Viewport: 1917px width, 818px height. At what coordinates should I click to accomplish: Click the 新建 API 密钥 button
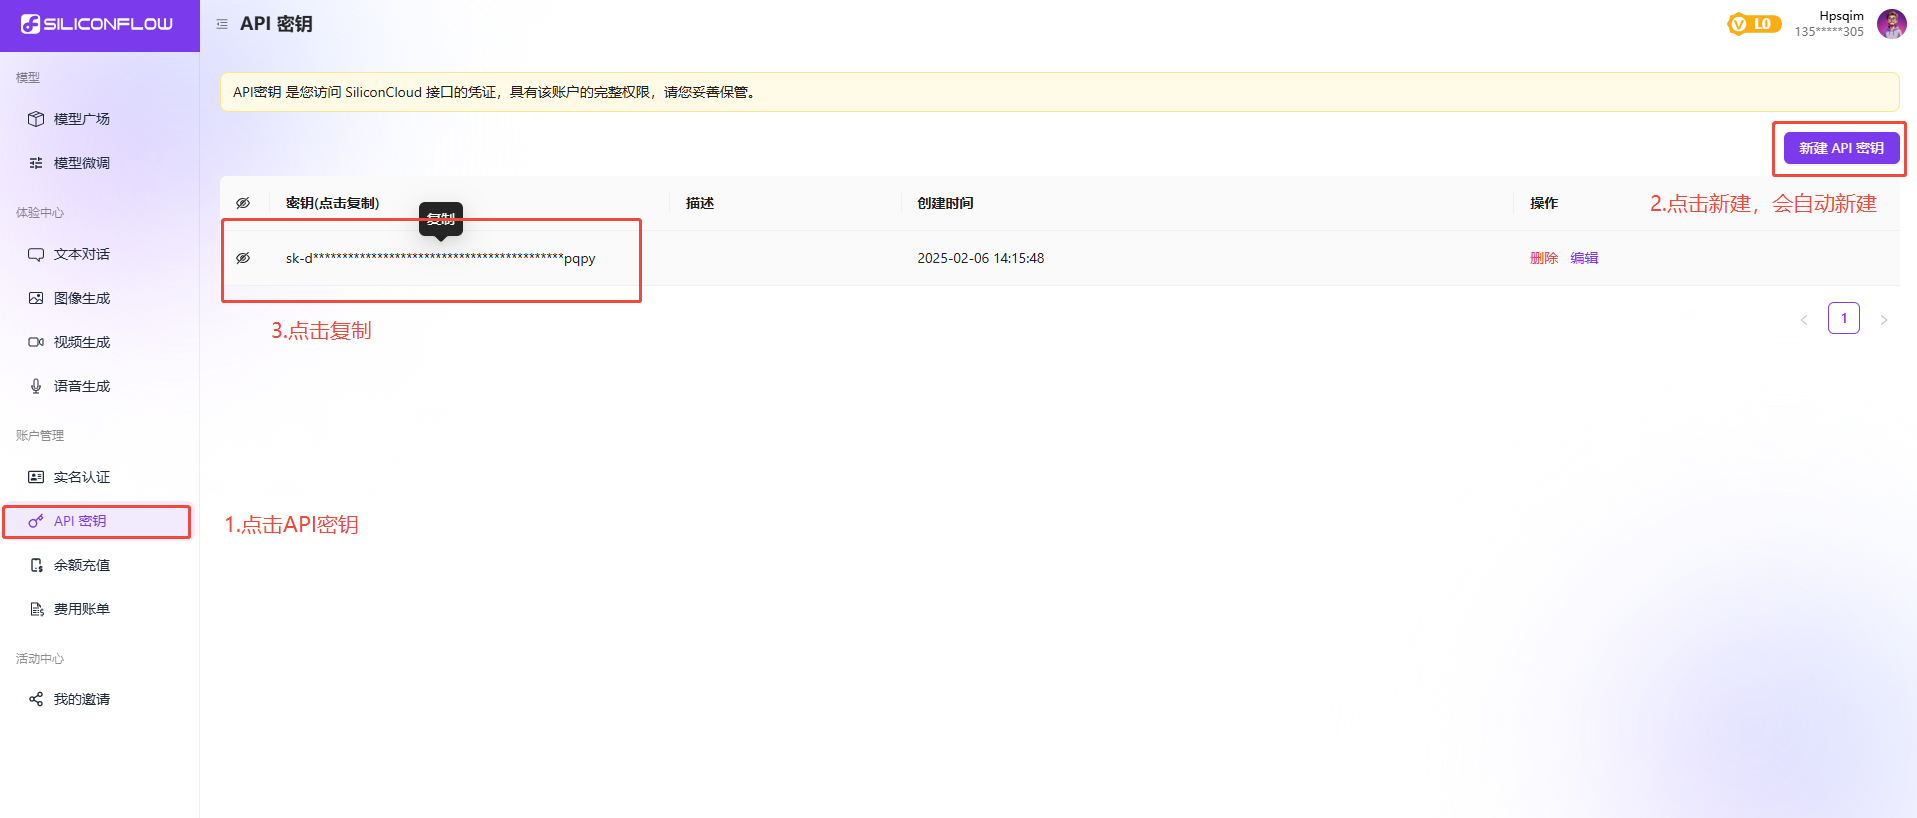click(1841, 148)
